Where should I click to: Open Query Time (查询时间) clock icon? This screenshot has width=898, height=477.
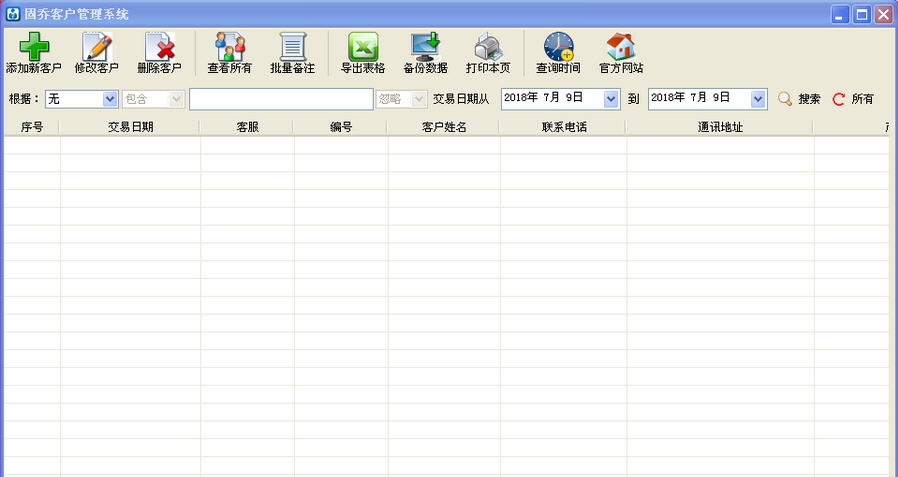coord(558,46)
